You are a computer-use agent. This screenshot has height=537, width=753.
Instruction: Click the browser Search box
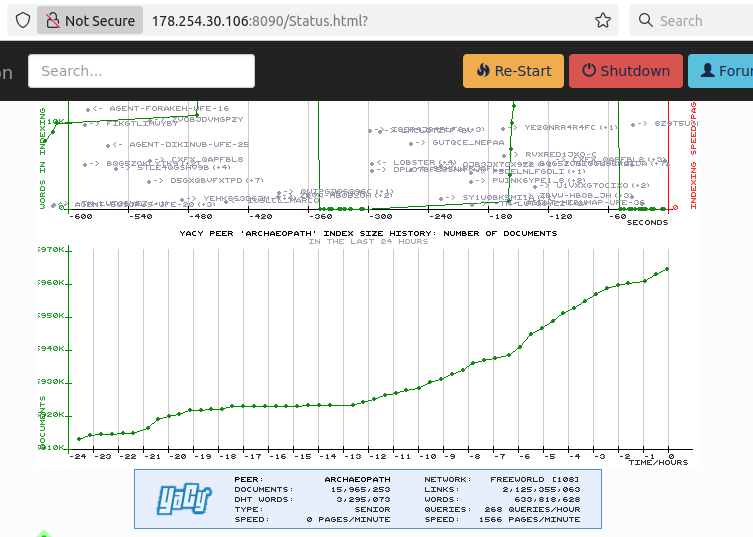point(692,21)
